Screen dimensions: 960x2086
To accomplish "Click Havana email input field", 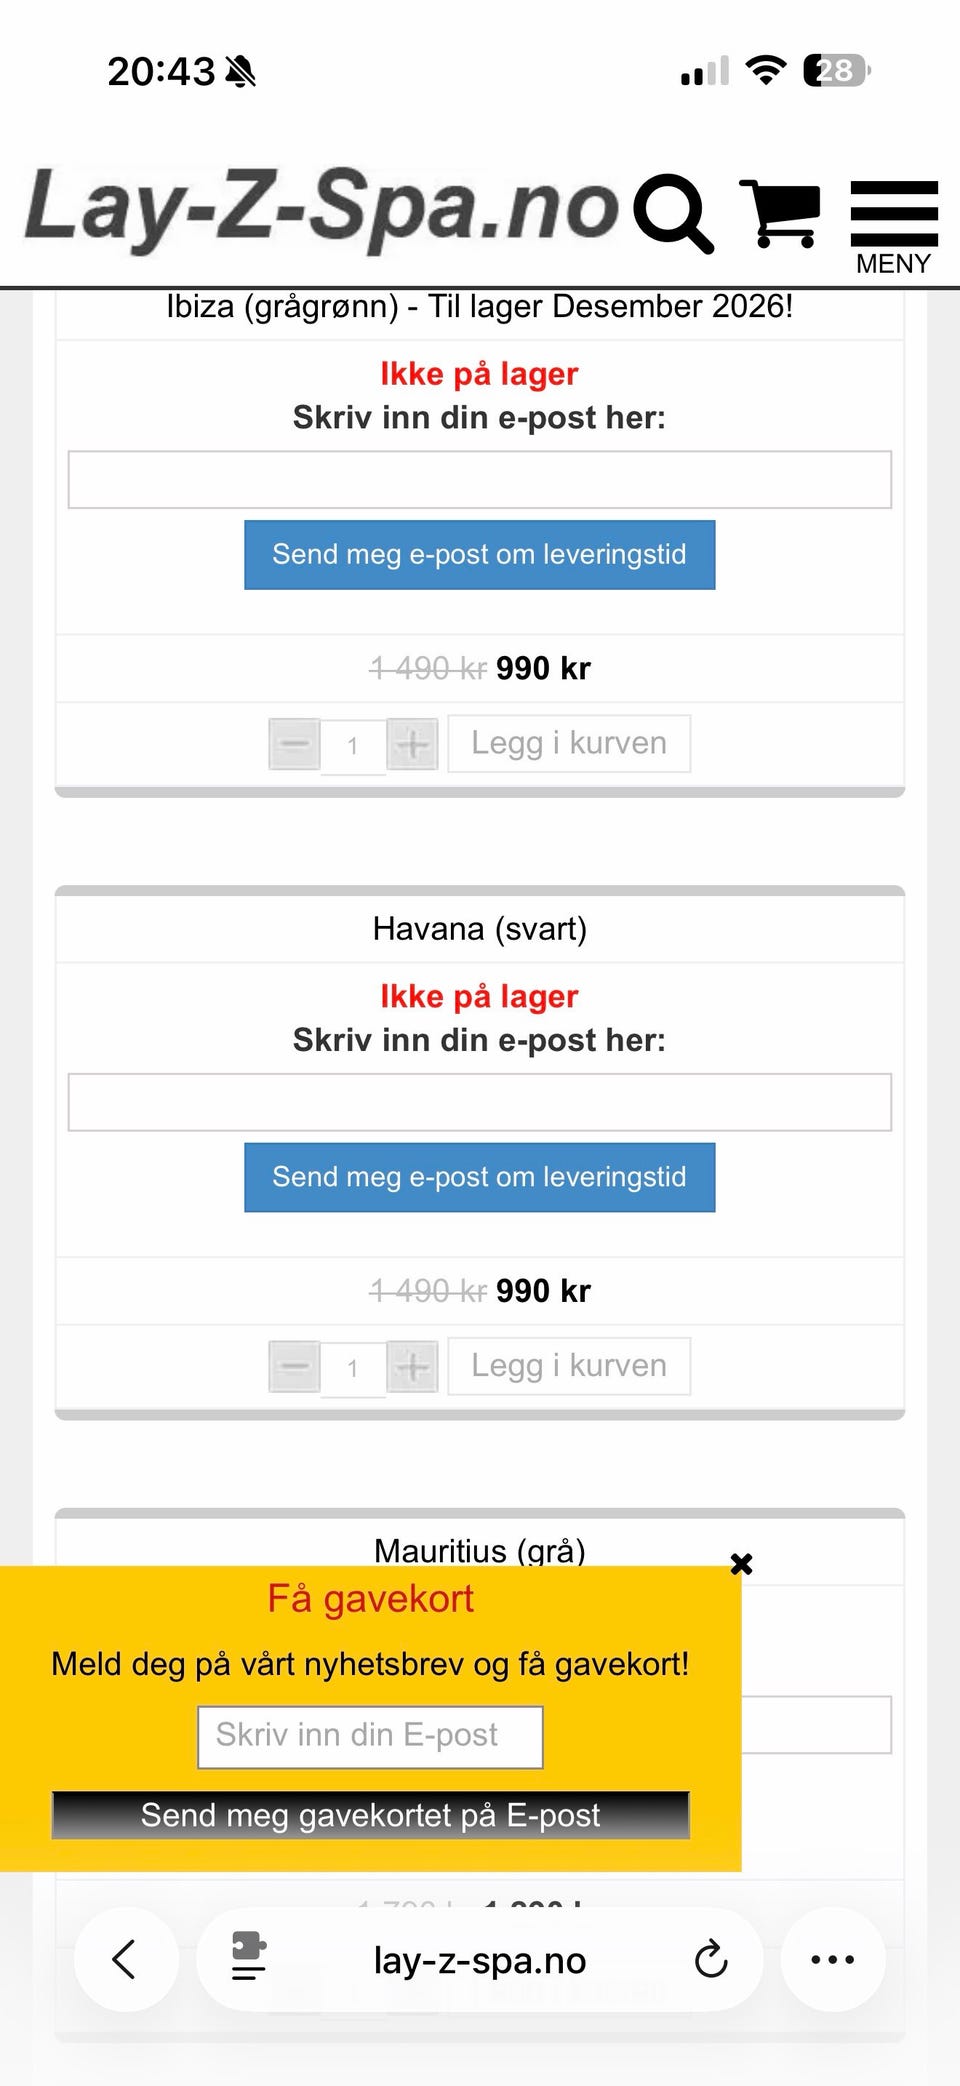I will pos(479,1102).
